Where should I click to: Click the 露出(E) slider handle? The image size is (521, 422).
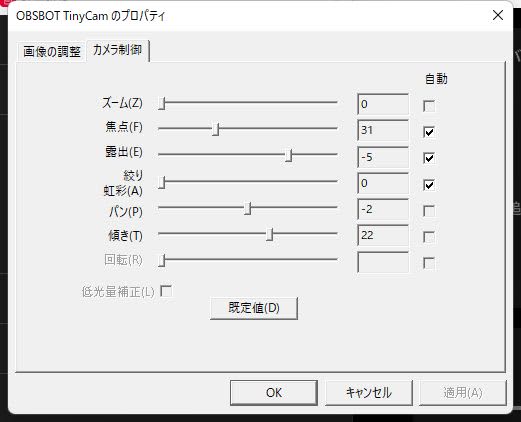coord(289,155)
